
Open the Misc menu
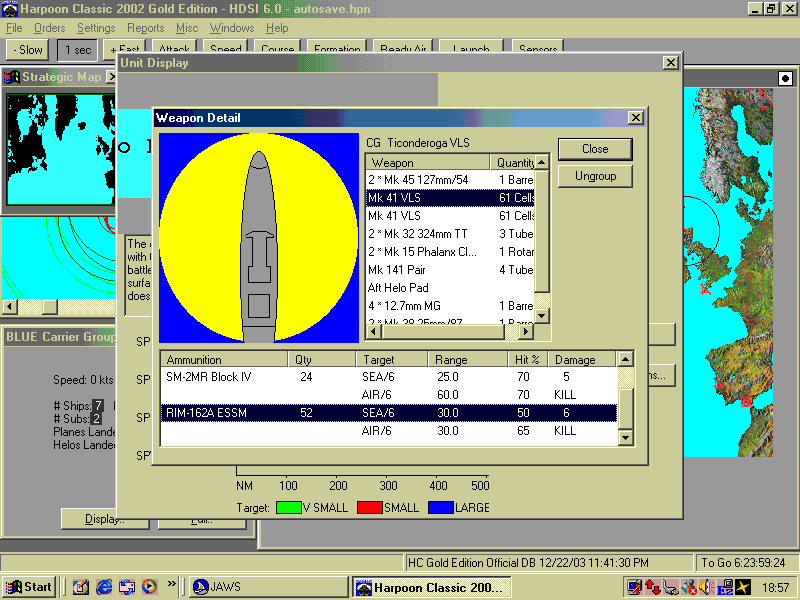[x=187, y=28]
